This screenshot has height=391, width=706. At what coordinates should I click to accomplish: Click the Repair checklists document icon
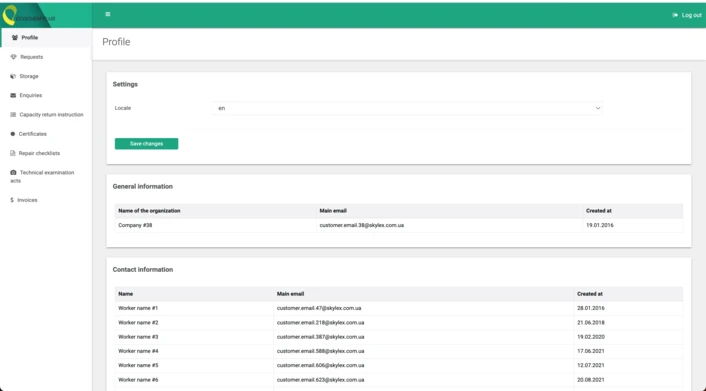[13, 153]
